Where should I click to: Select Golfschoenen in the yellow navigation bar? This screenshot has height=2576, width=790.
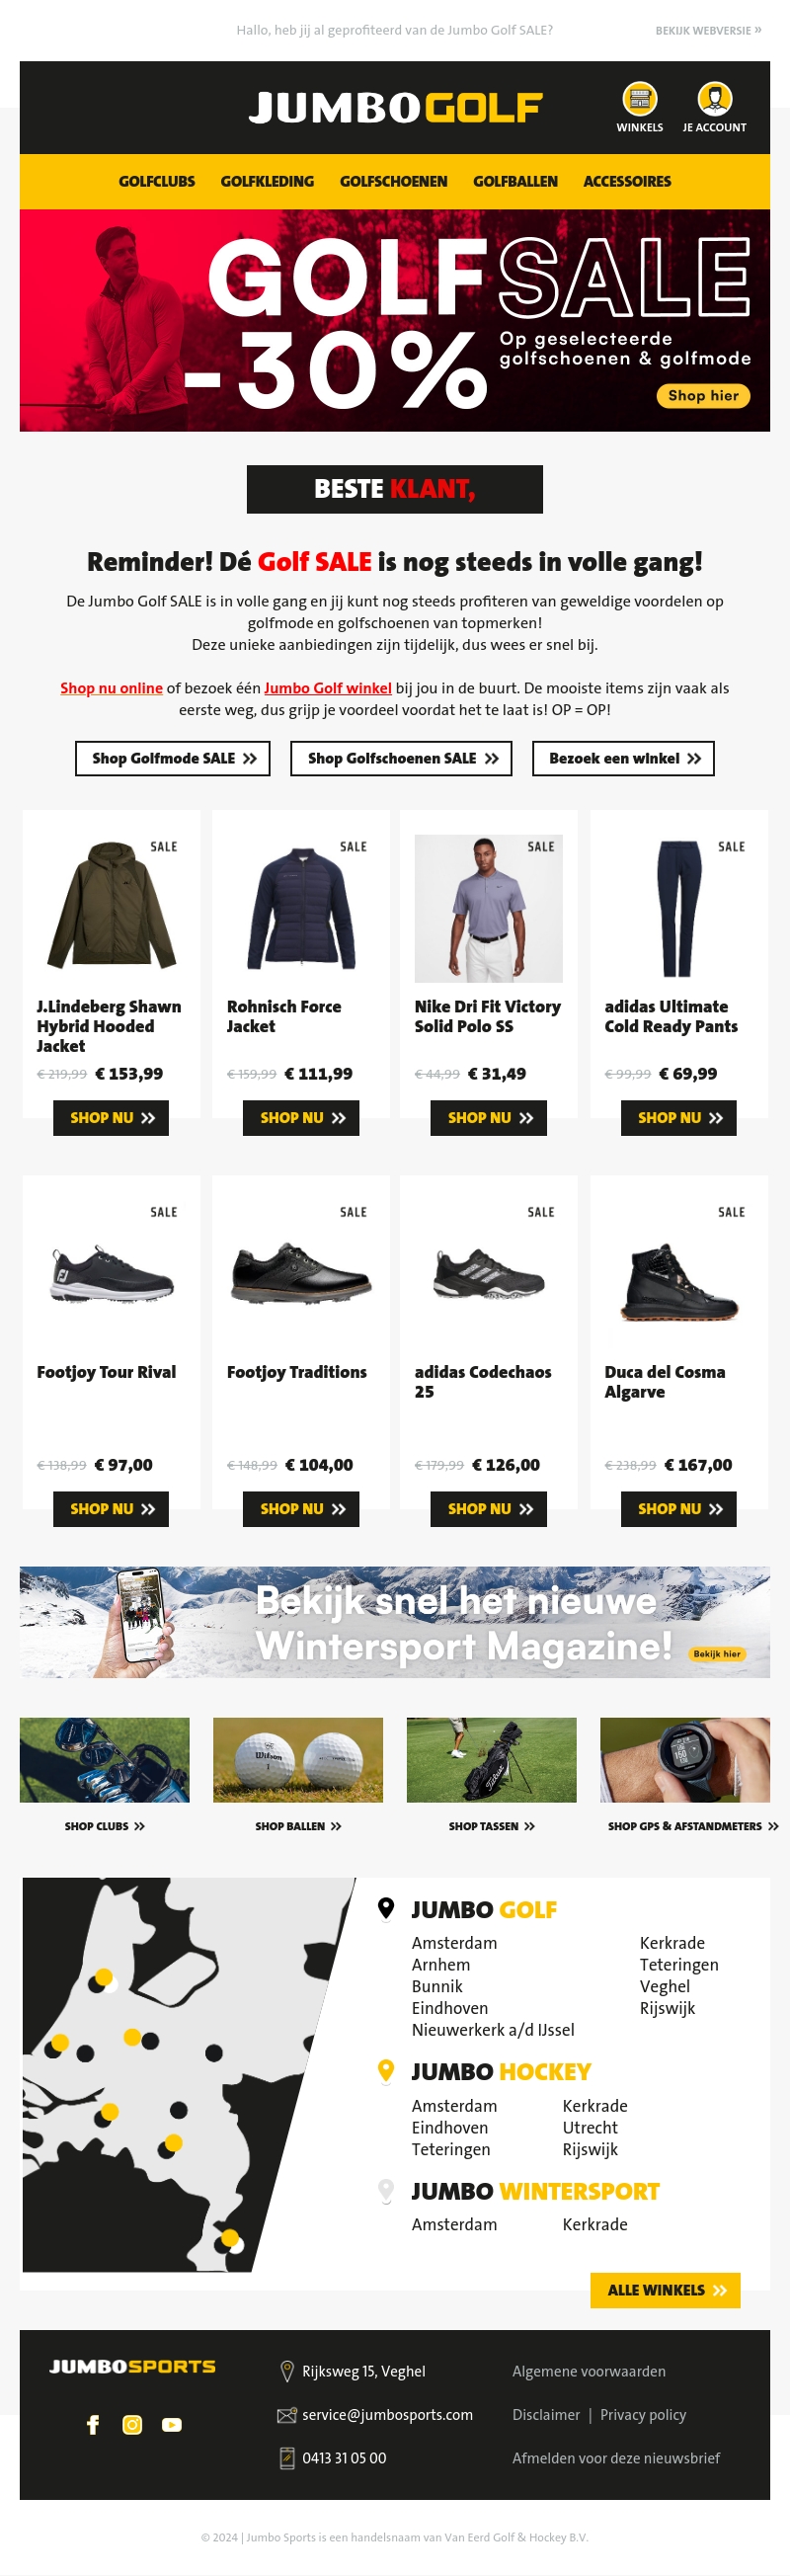point(393,181)
